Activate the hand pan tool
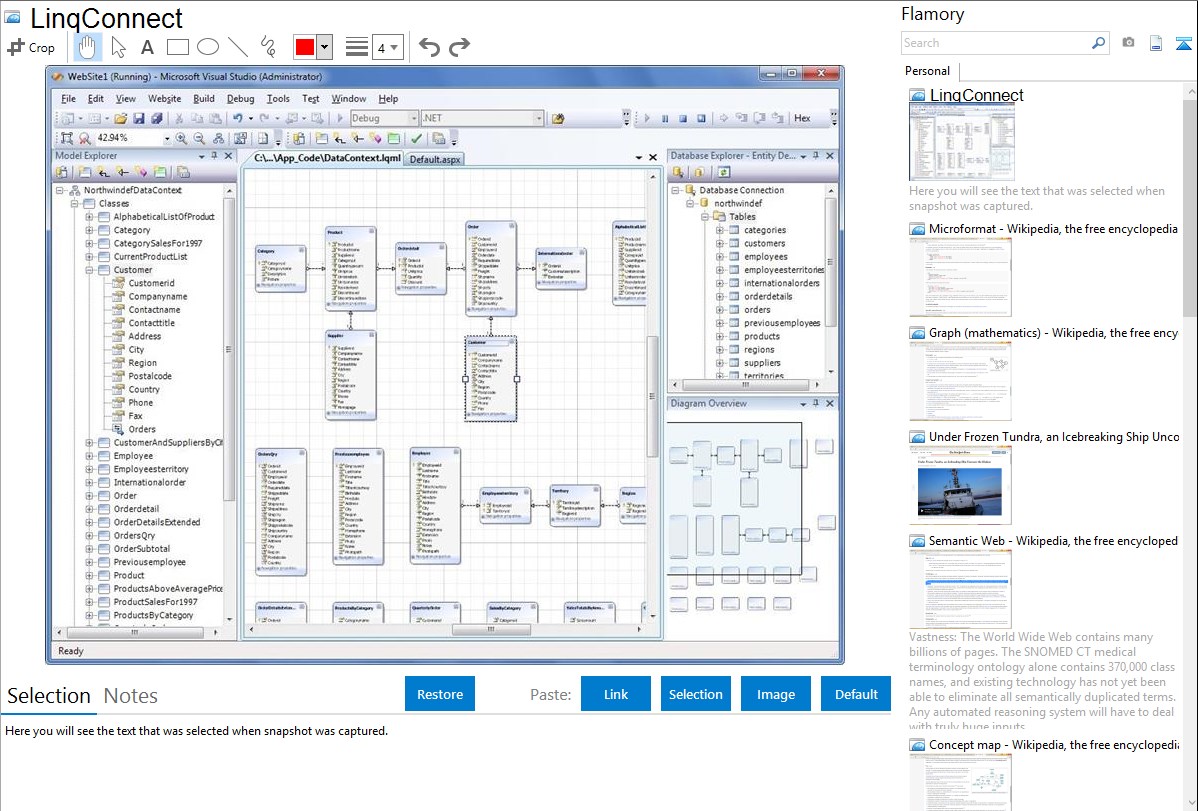Image resolution: width=1198 pixels, height=811 pixels. tap(87, 47)
